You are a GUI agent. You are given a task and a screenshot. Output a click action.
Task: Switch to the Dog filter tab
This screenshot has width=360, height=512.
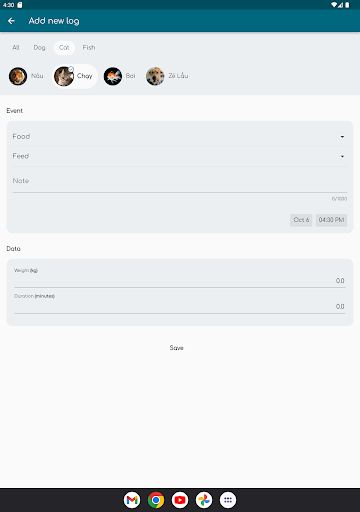click(39, 48)
